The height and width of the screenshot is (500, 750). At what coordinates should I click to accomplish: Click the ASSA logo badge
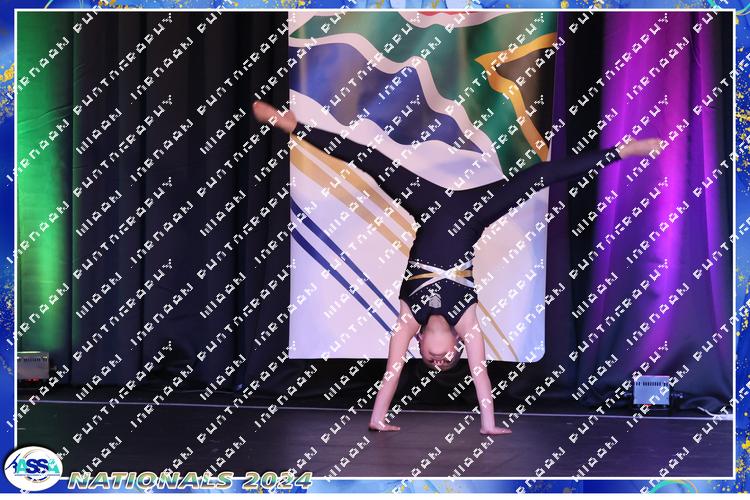point(33,468)
